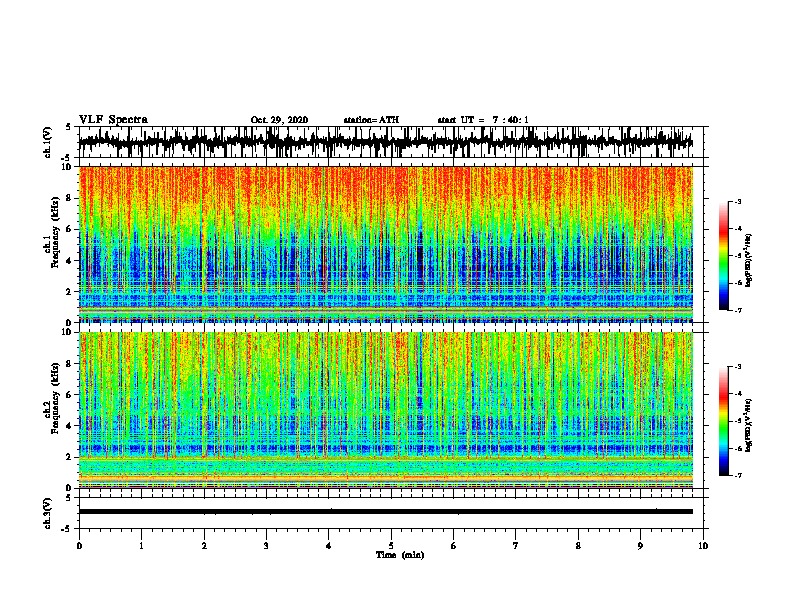Click the ch.1 spectrogram color scale bar

point(723,256)
